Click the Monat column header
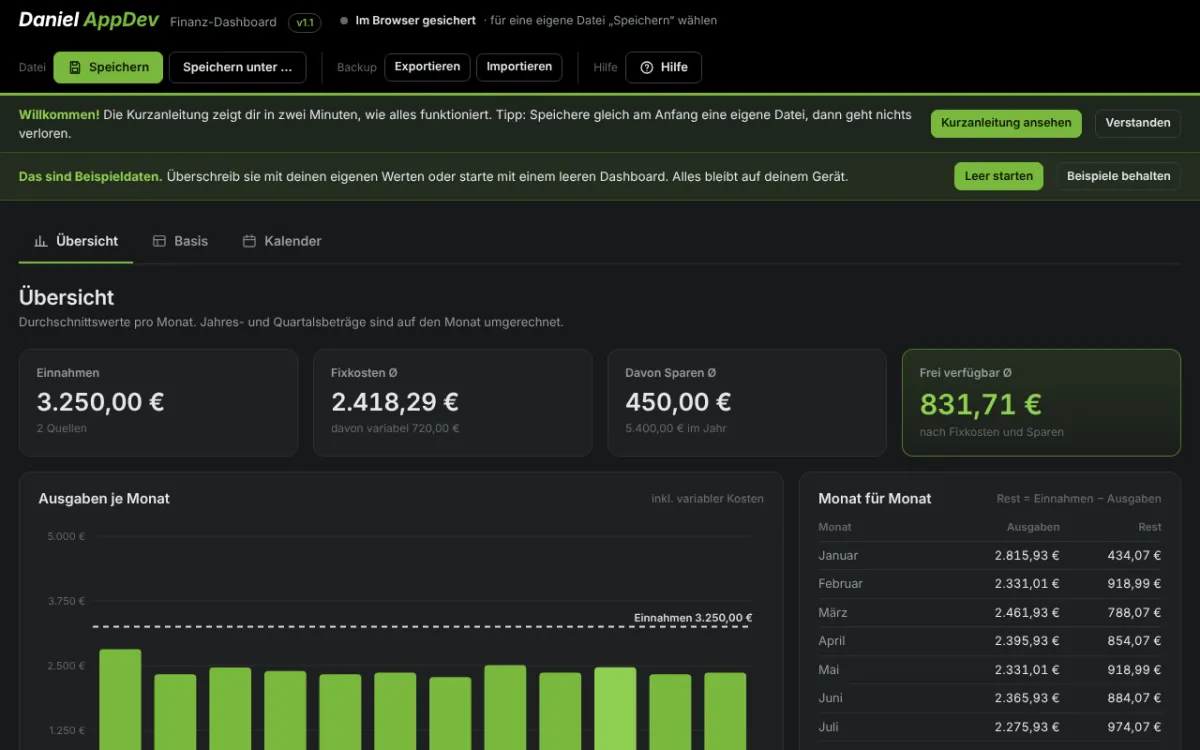 click(835, 527)
